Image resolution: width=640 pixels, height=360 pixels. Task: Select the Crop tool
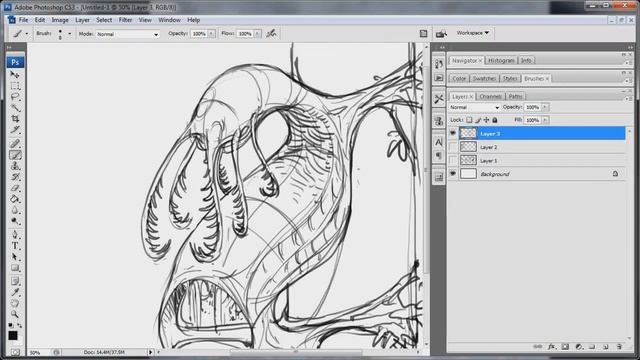tap(15, 119)
